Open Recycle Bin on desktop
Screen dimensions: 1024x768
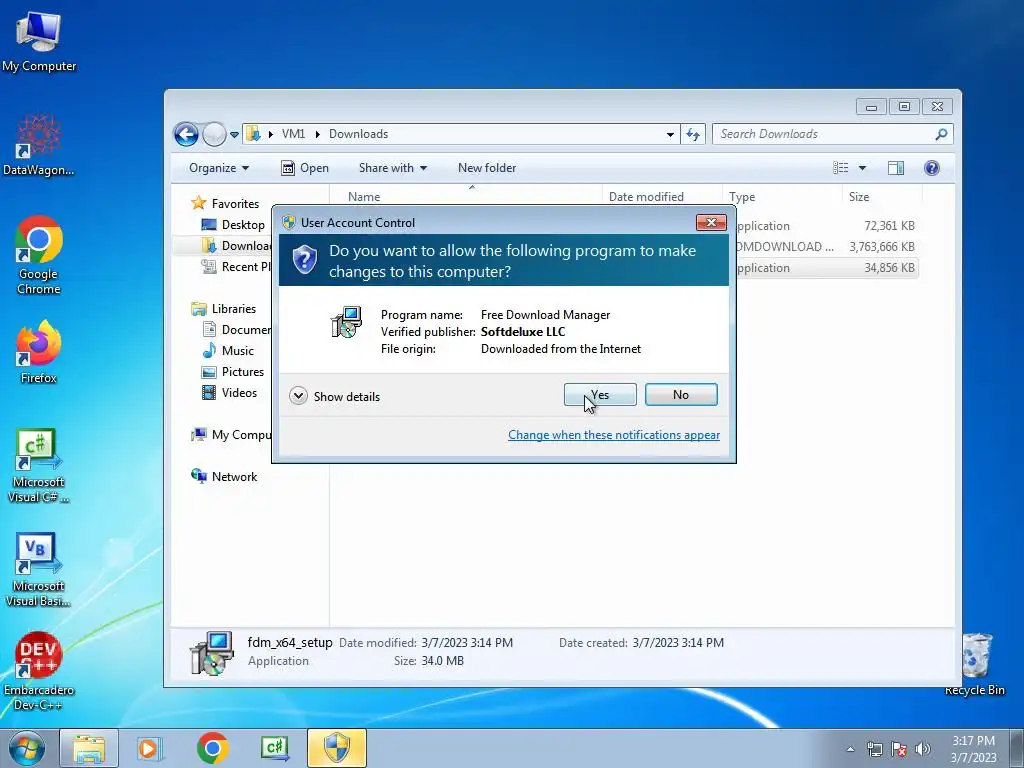(x=975, y=665)
